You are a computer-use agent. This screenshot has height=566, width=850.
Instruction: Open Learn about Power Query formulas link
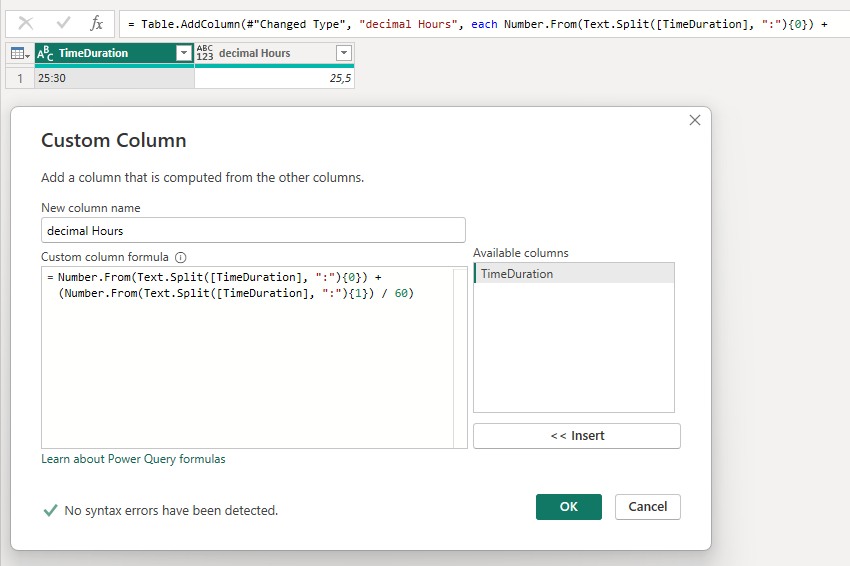coord(133,459)
